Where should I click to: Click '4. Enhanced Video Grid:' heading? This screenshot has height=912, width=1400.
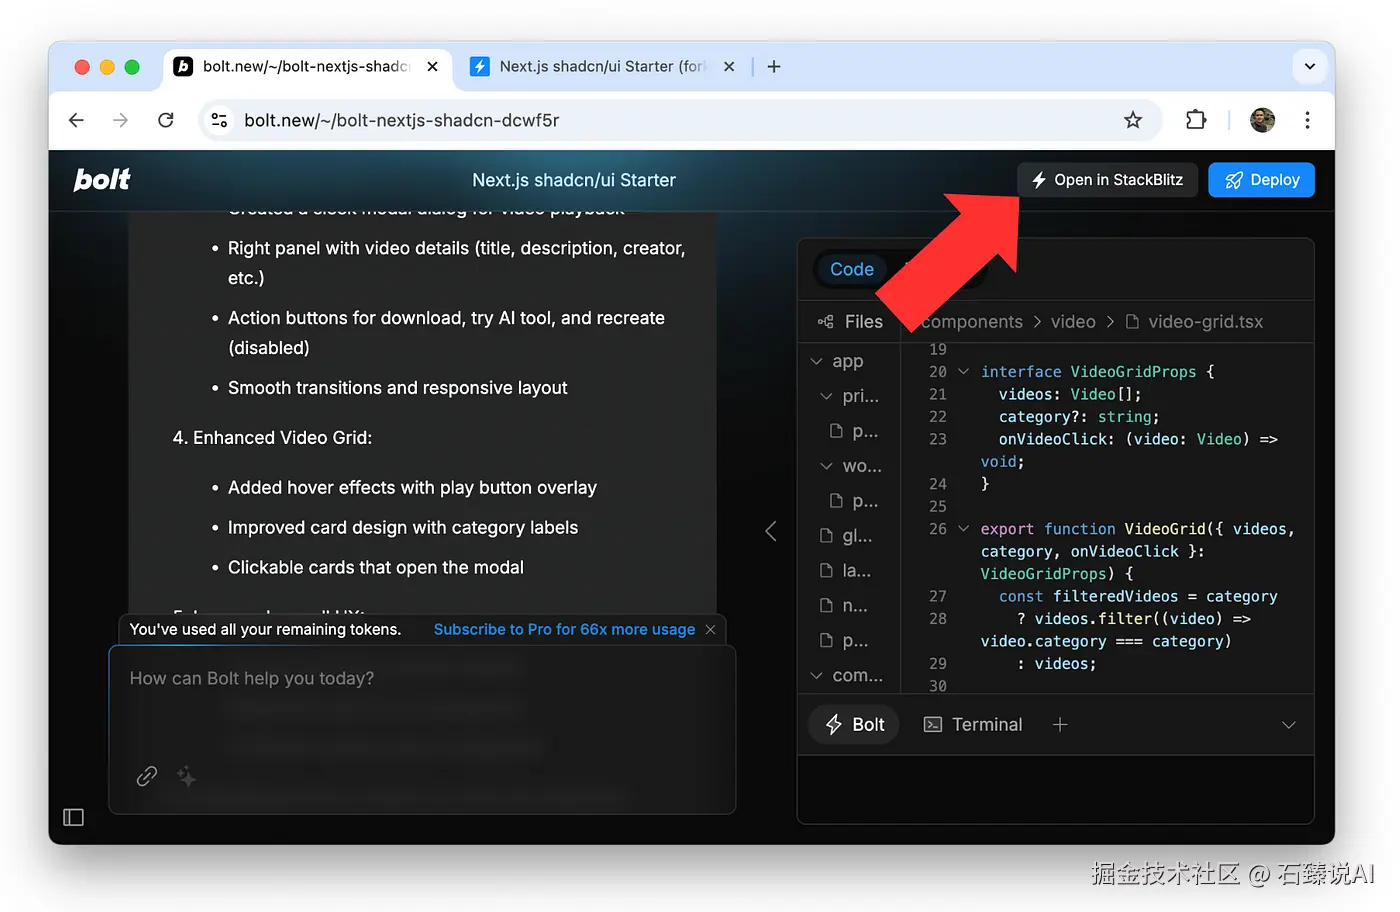point(272,438)
